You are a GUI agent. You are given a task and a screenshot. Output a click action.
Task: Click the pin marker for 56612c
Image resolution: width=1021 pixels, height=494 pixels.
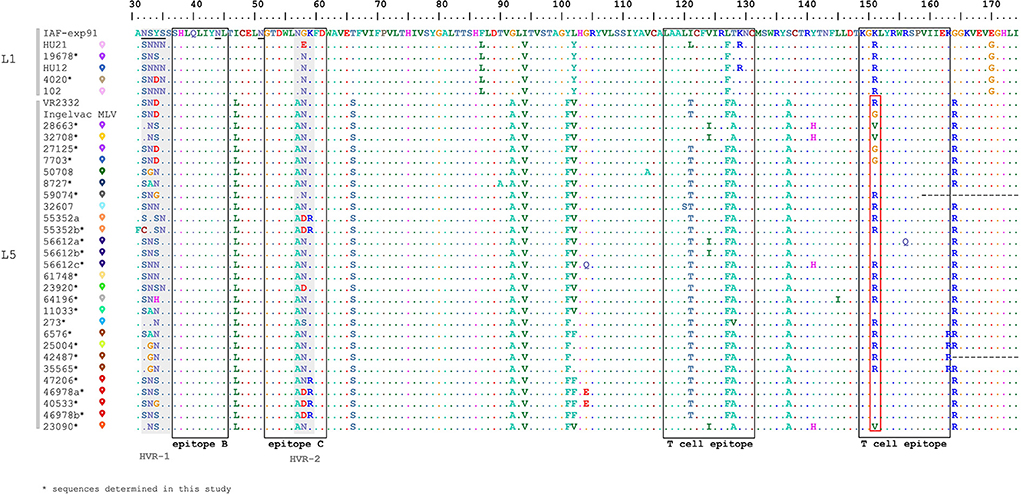point(102,264)
